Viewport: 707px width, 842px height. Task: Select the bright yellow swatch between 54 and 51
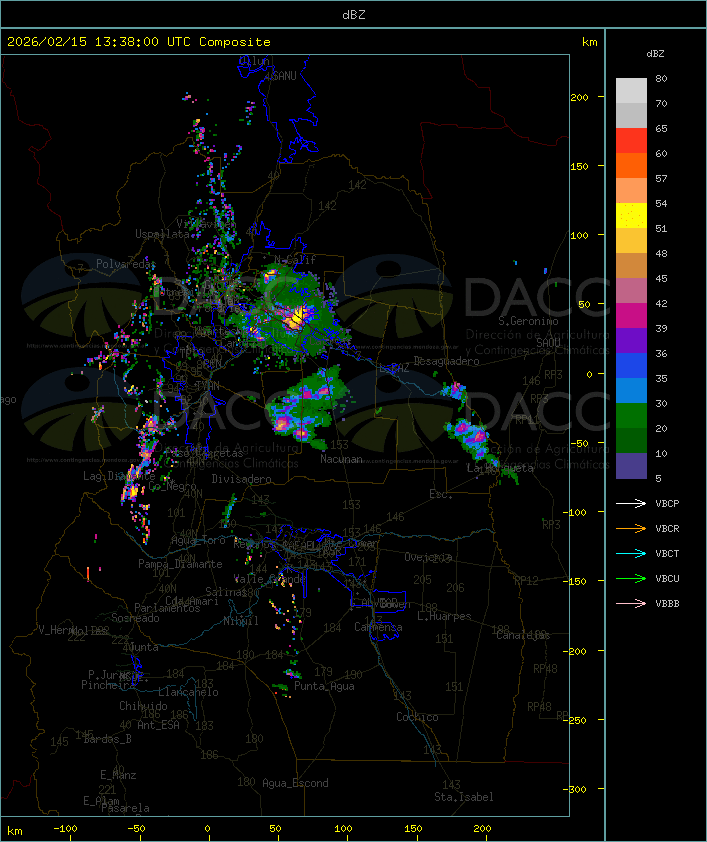point(631,216)
